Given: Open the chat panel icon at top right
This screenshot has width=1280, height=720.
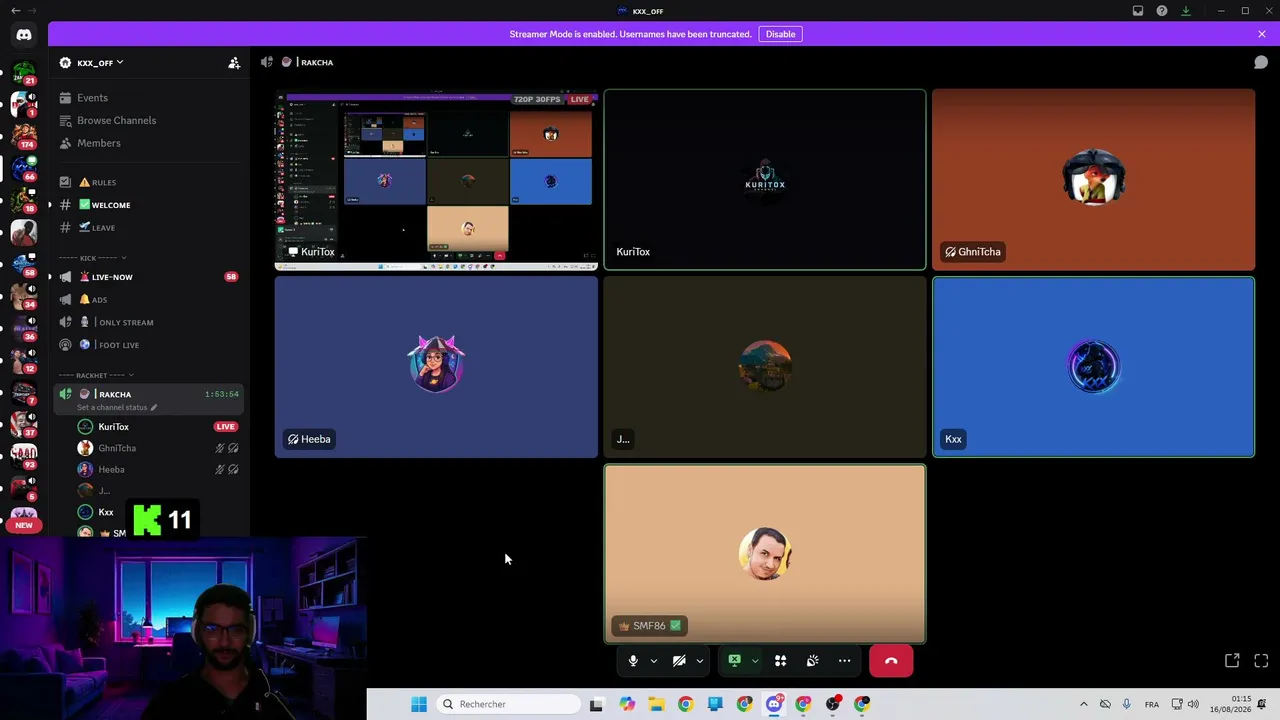Looking at the screenshot, I should (x=1261, y=62).
